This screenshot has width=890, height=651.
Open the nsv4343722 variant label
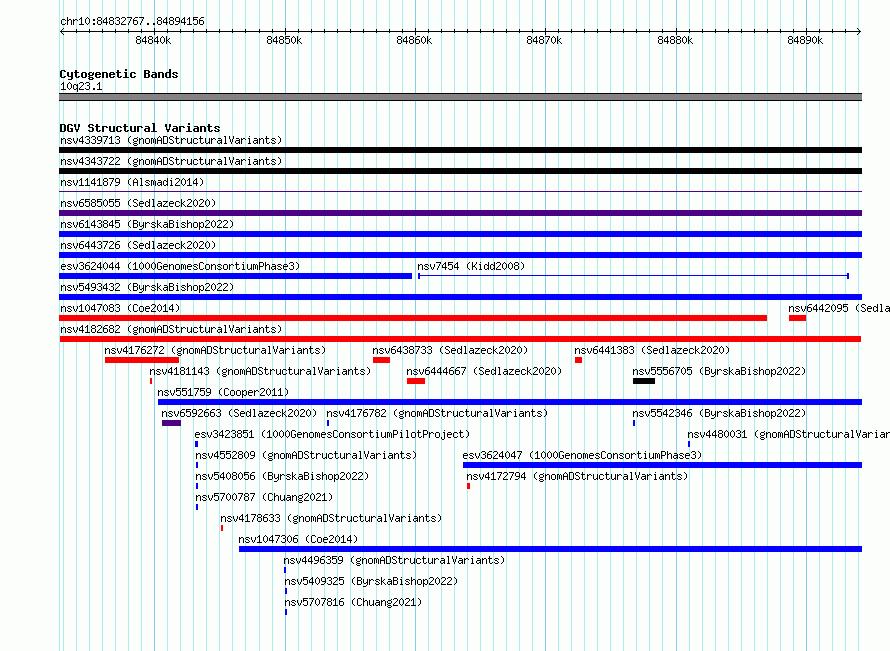click(171, 161)
